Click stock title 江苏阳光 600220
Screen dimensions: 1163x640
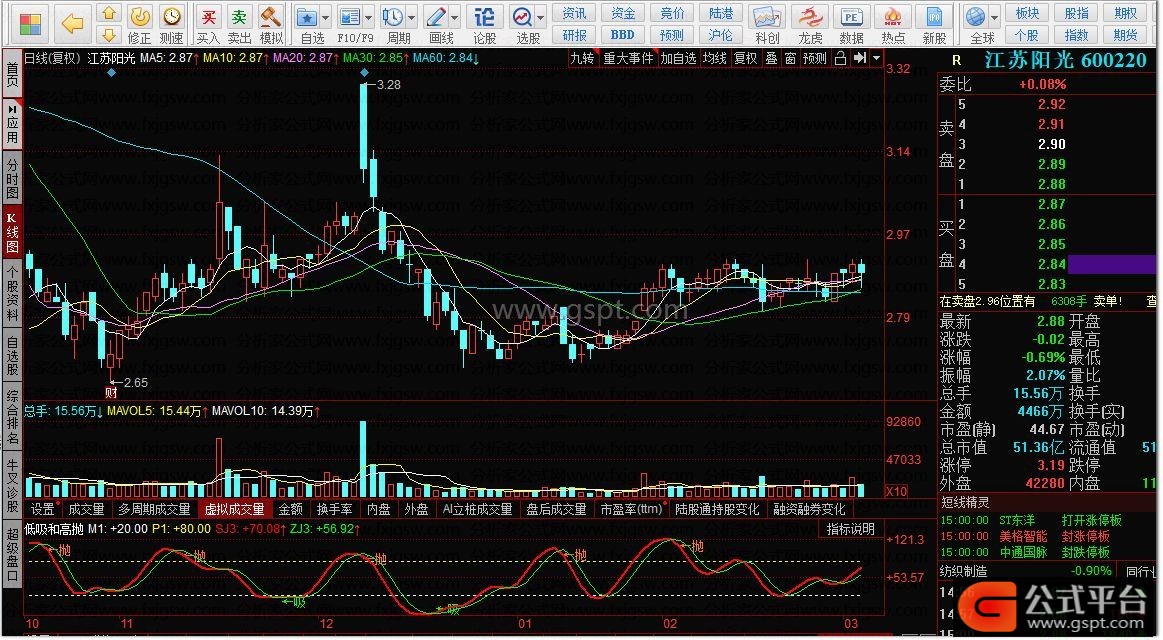point(1066,61)
